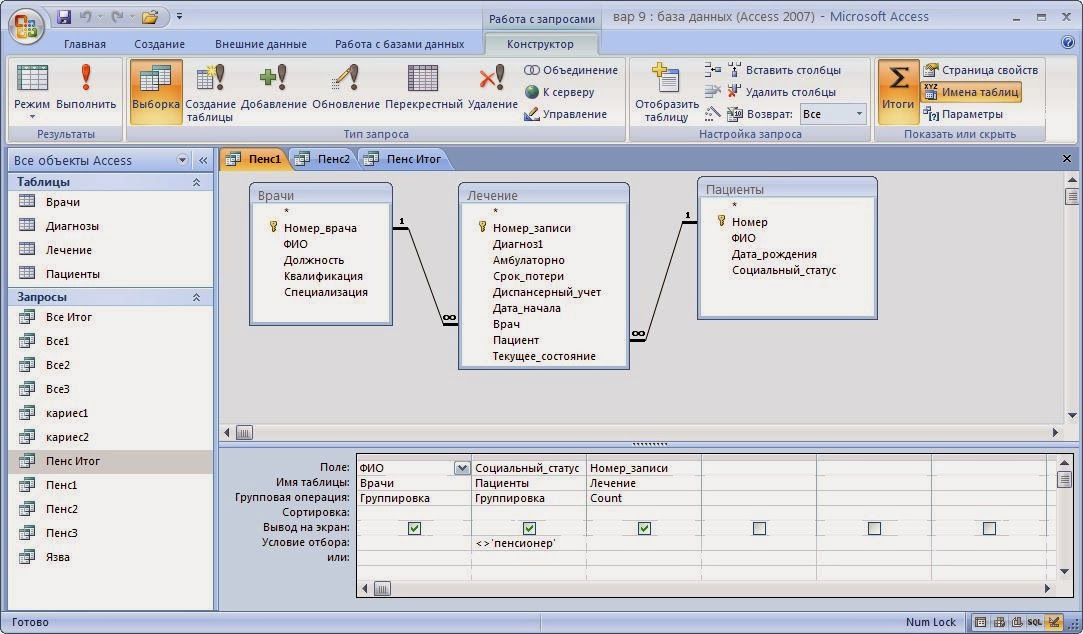The image size is (1083, 634).
Task: Switch to datasheet view in status bar
Action: 981,622
